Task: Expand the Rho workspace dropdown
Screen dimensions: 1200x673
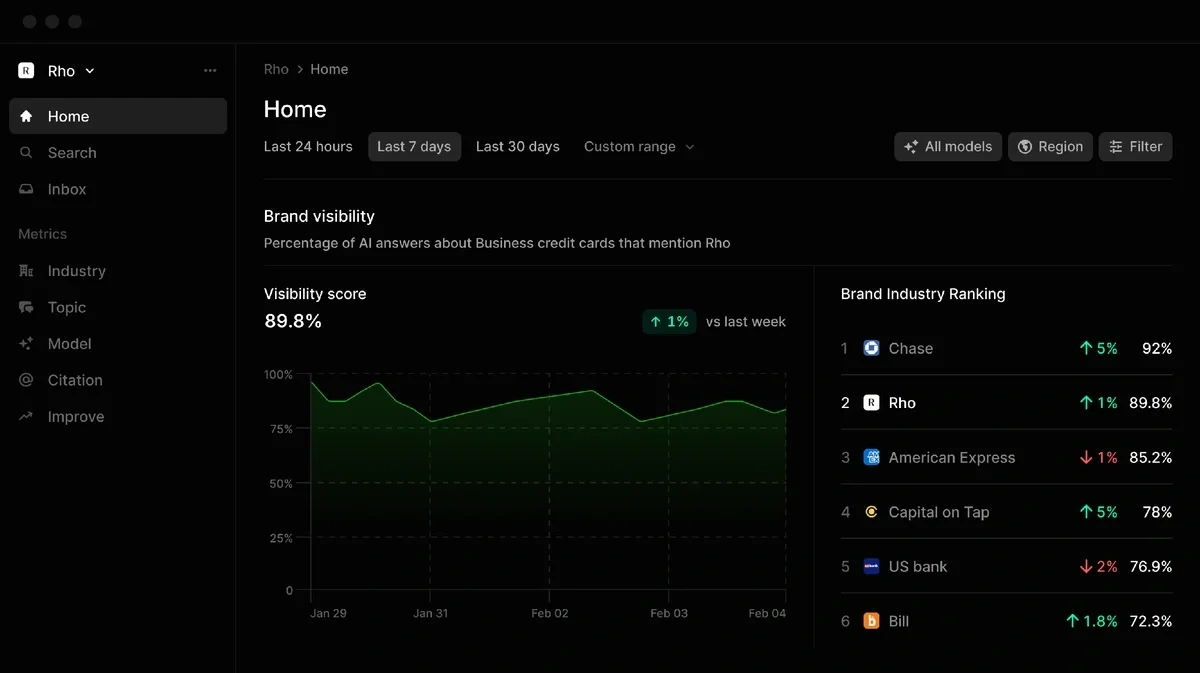Action: 91,70
